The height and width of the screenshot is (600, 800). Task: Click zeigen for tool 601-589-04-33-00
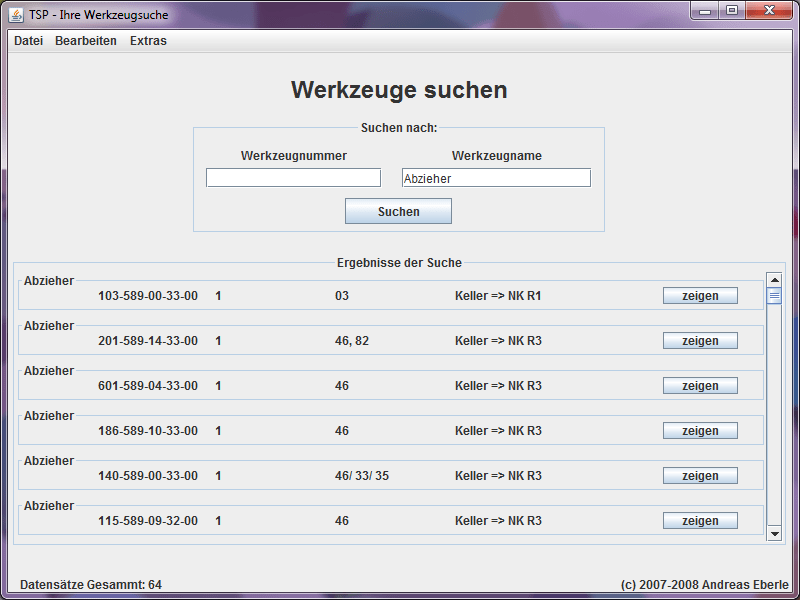click(x=700, y=385)
